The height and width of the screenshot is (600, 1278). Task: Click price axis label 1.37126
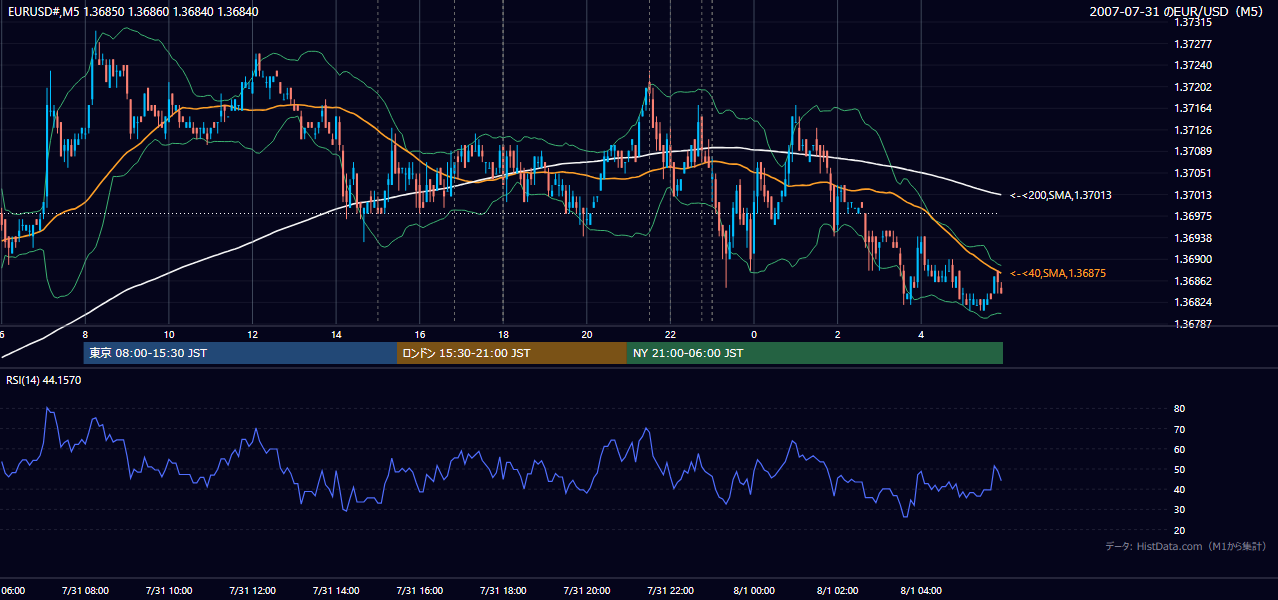click(x=1193, y=130)
